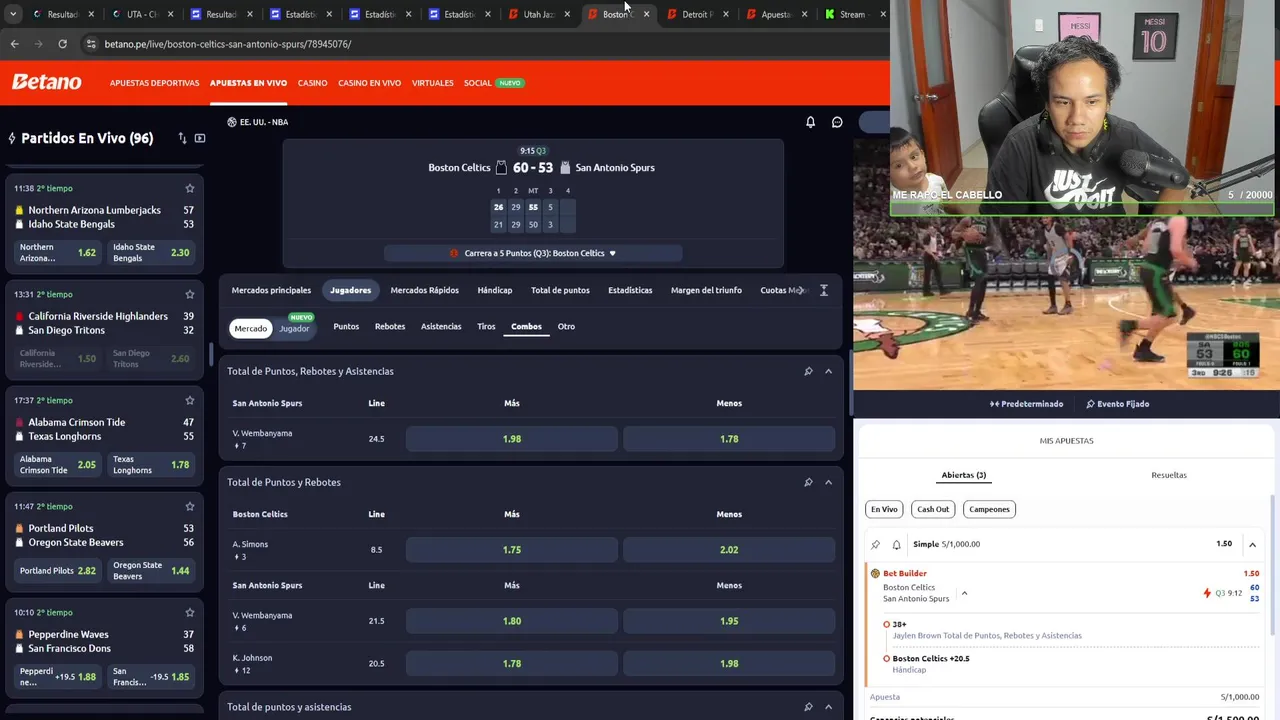Open Casino En Vivo in the top menu
1280x720 pixels.
pos(369,83)
